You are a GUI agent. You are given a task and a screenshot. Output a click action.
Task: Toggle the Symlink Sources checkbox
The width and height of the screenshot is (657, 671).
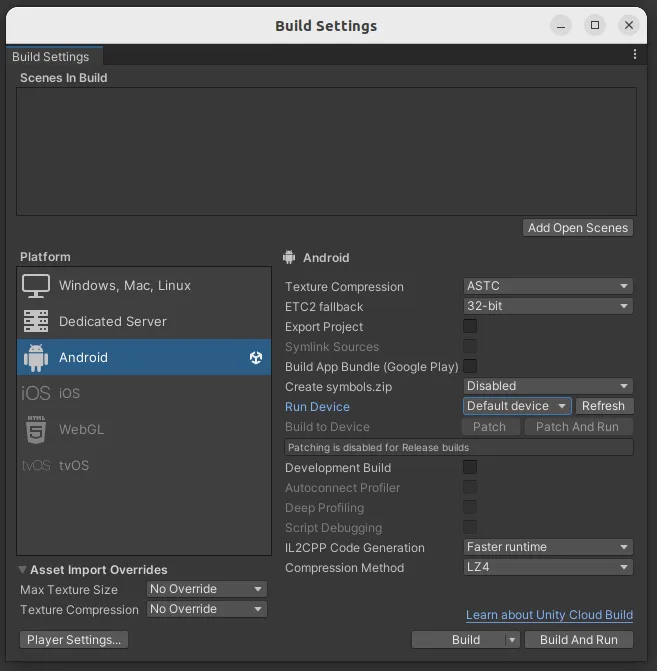coord(470,346)
